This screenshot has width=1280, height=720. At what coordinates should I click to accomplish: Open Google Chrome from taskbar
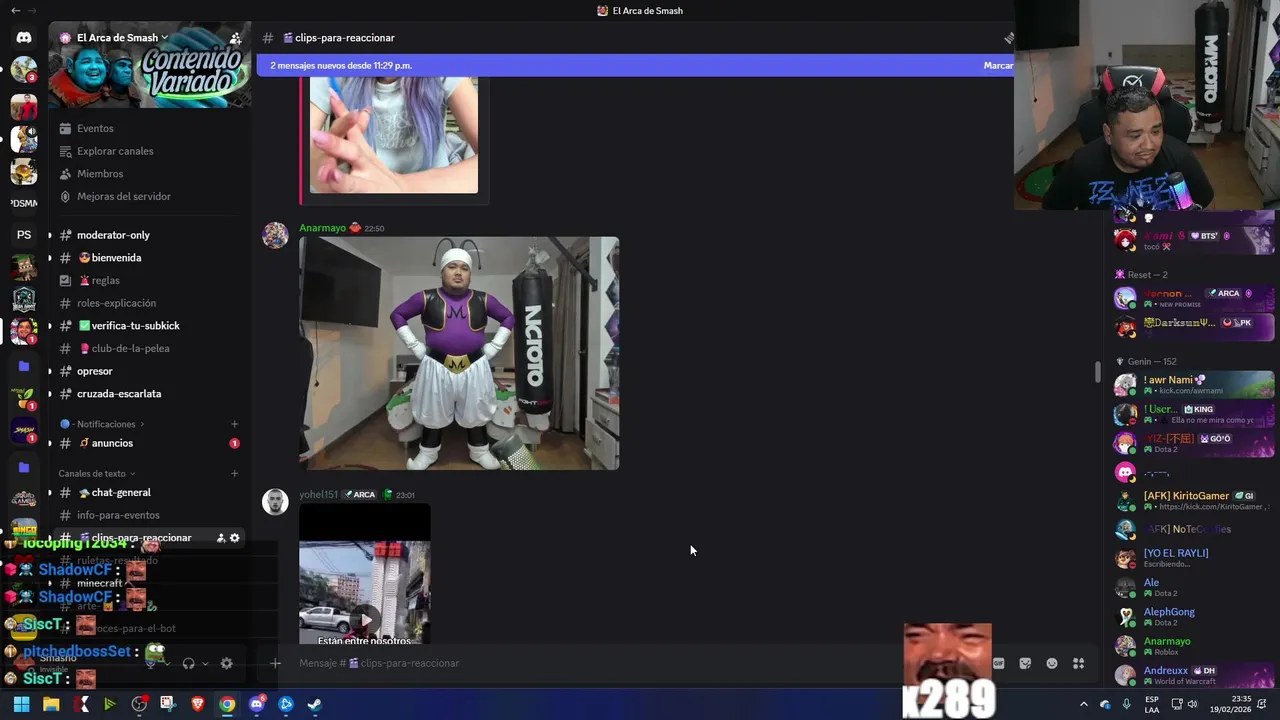click(x=227, y=704)
